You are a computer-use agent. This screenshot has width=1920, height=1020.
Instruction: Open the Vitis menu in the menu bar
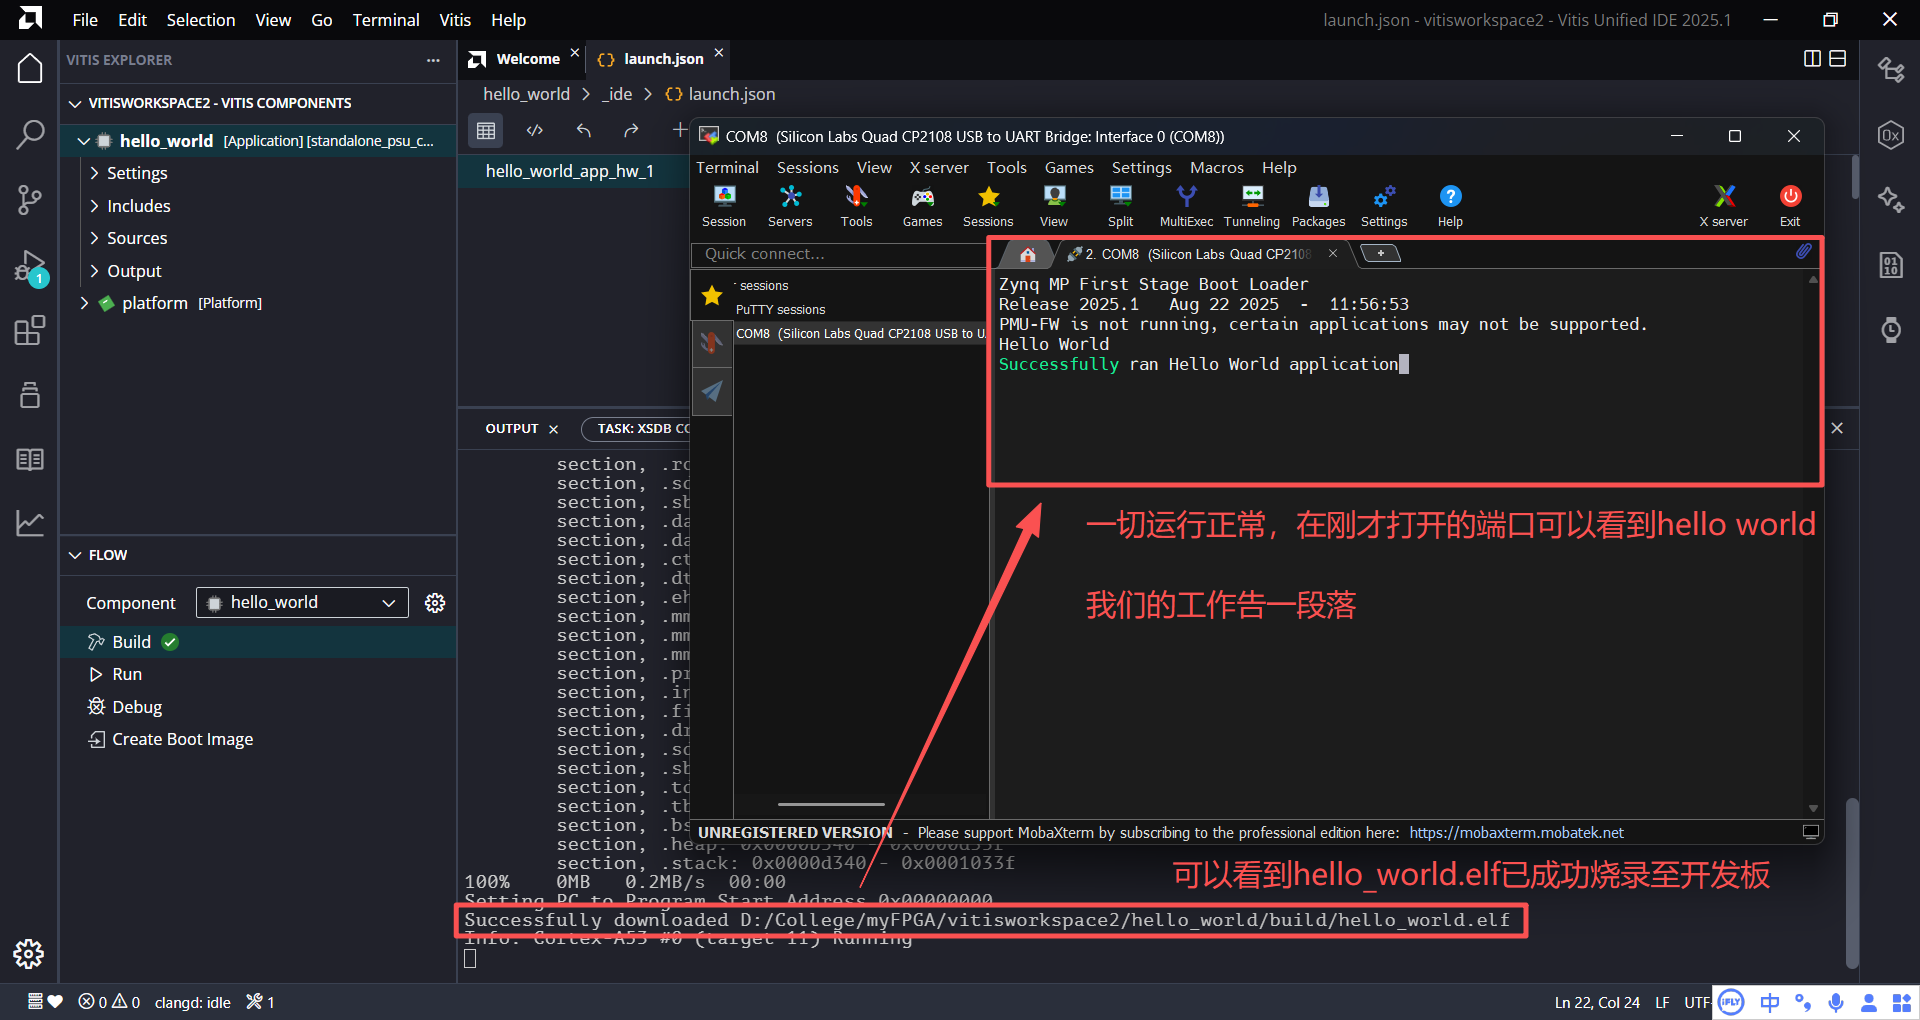(x=454, y=19)
